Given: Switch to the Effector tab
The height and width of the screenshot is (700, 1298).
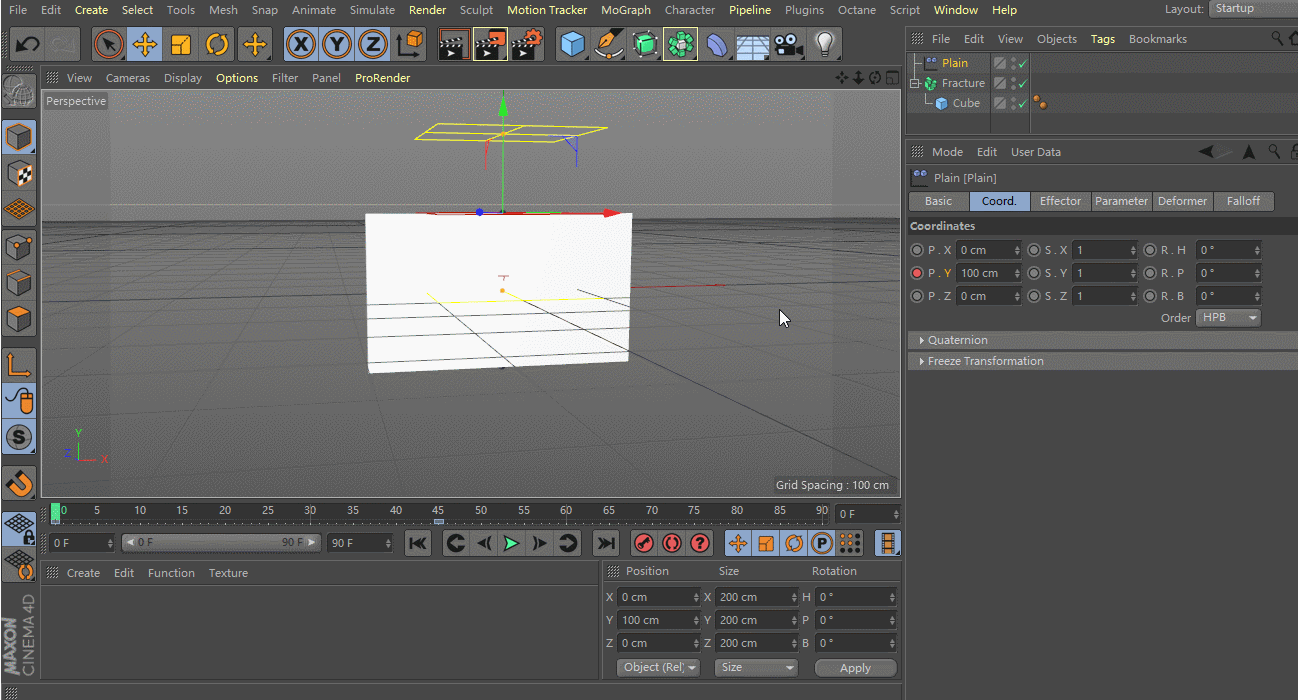Looking at the screenshot, I should pyautogui.click(x=1060, y=201).
